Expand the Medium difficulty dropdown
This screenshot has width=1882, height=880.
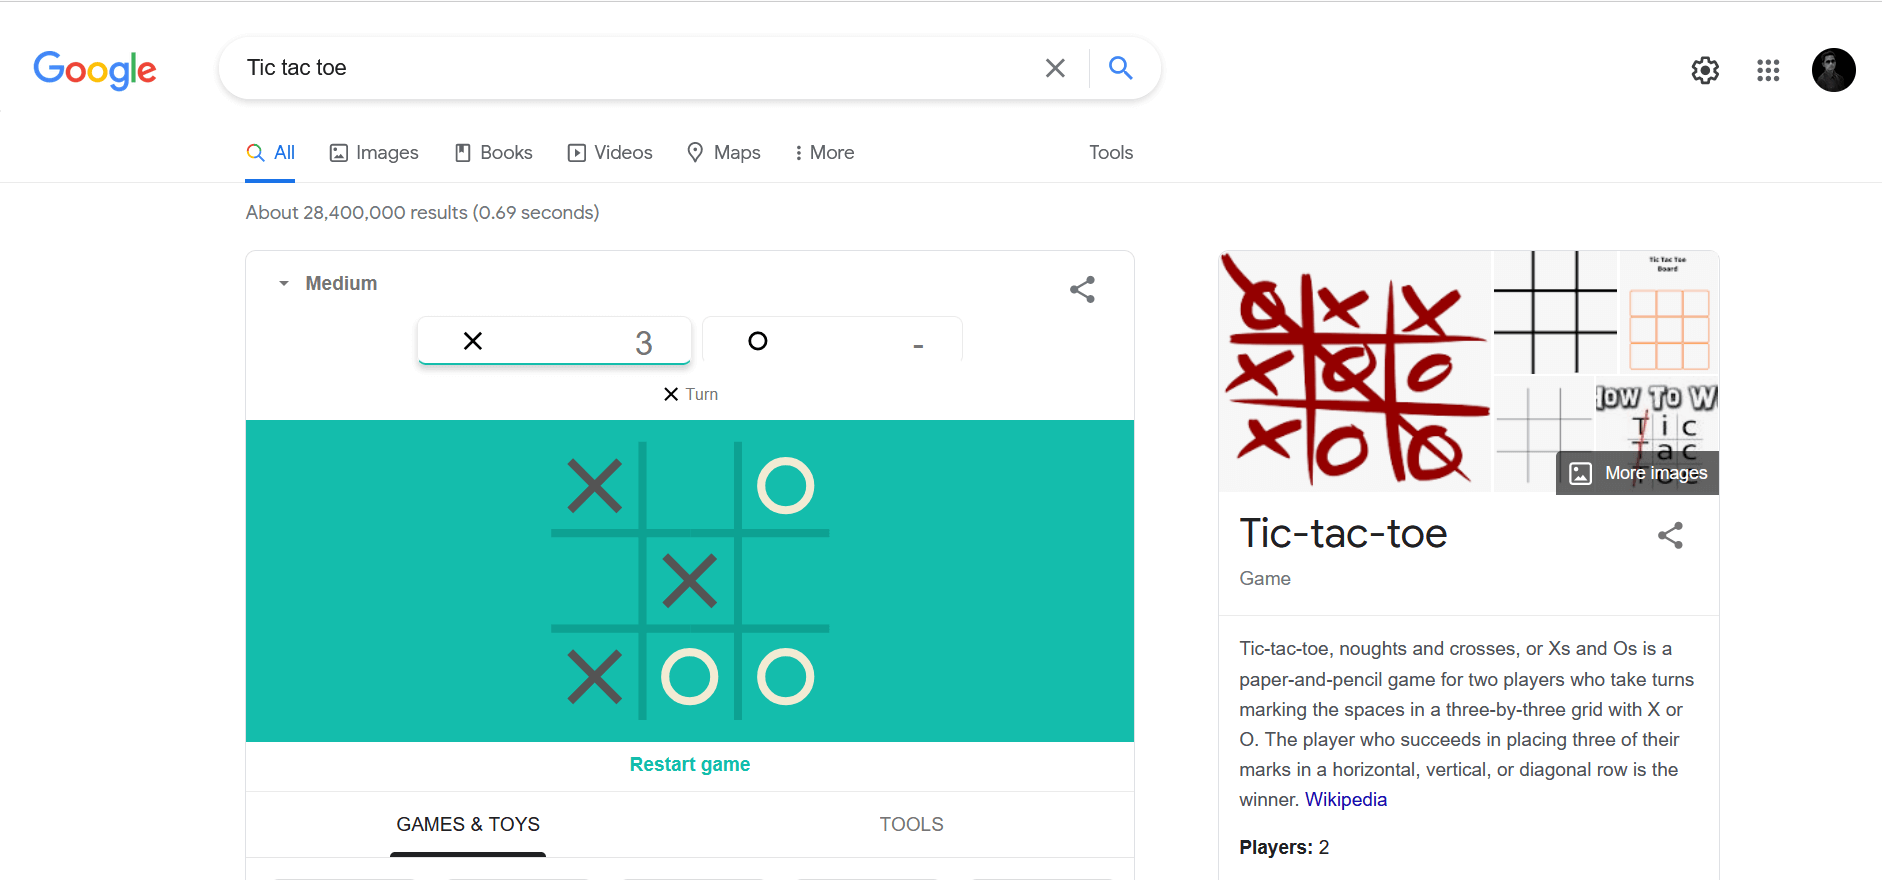click(327, 283)
